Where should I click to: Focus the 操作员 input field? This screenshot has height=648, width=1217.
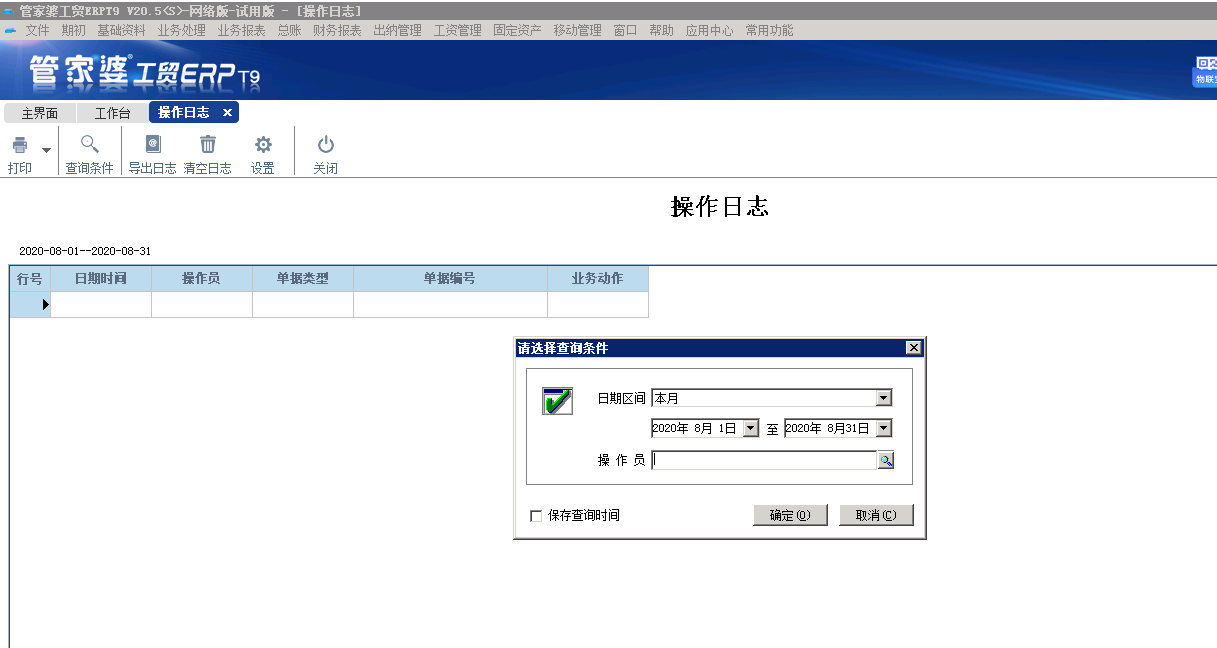point(764,460)
